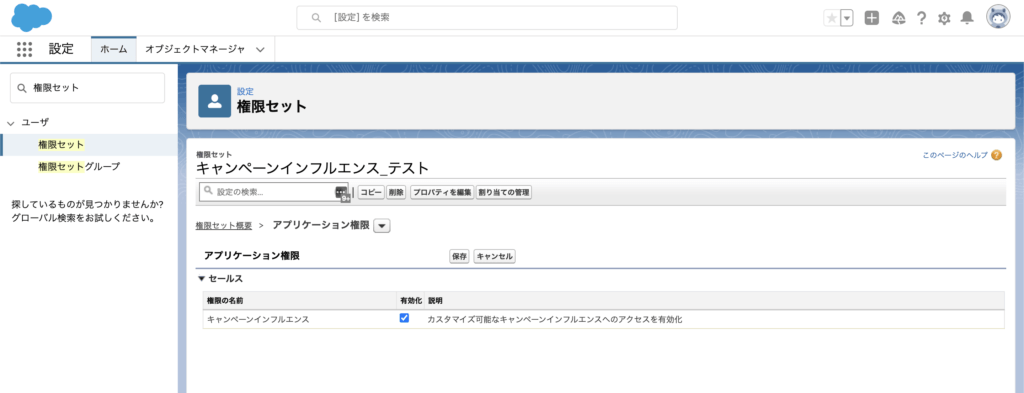
Task: Open the App Launcher grid icon
Action: point(24,49)
